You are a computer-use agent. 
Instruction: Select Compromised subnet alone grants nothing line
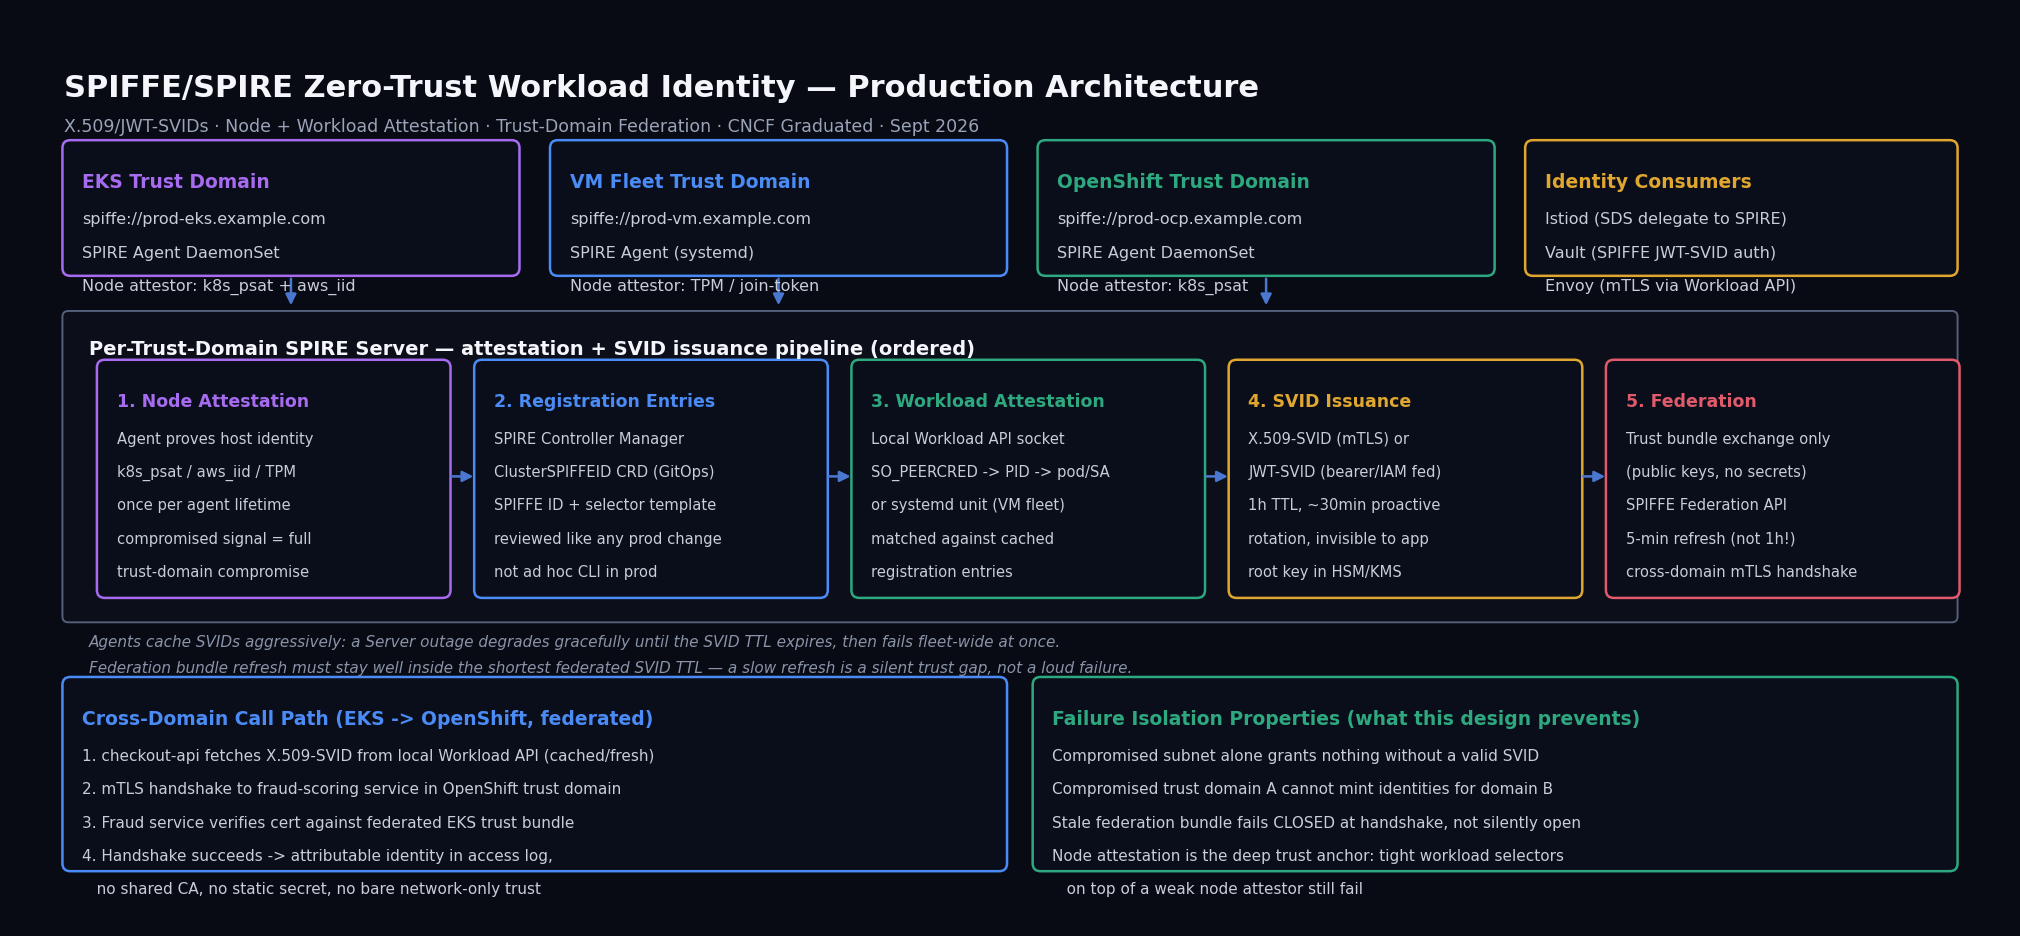[x=1295, y=756]
